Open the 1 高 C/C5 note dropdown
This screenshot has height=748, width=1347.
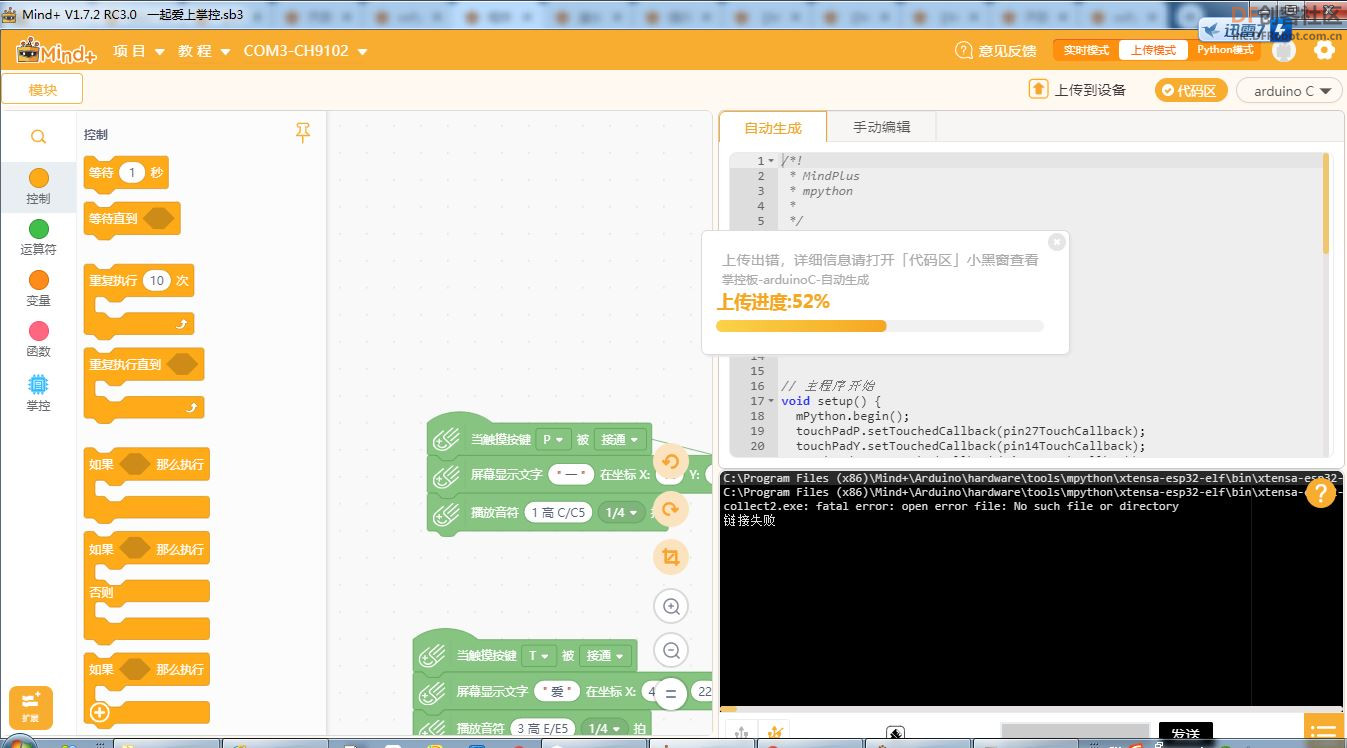click(x=558, y=512)
